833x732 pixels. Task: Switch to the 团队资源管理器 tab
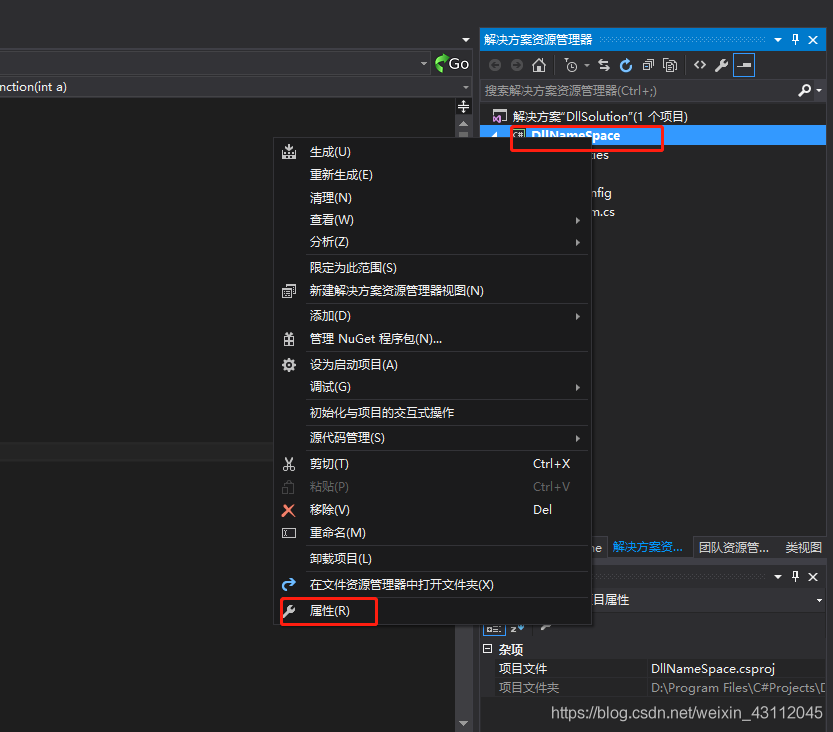(733, 547)
